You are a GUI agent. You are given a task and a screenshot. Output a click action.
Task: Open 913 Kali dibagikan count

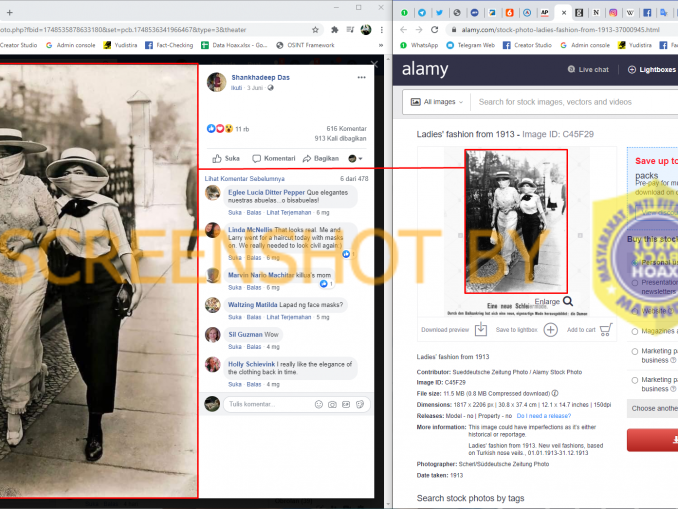click(340, 138)
